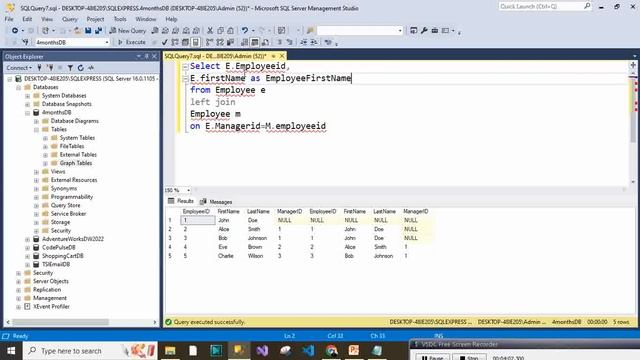
Task: Click the Increase Indent icon
Action: [x=314, y=42]
